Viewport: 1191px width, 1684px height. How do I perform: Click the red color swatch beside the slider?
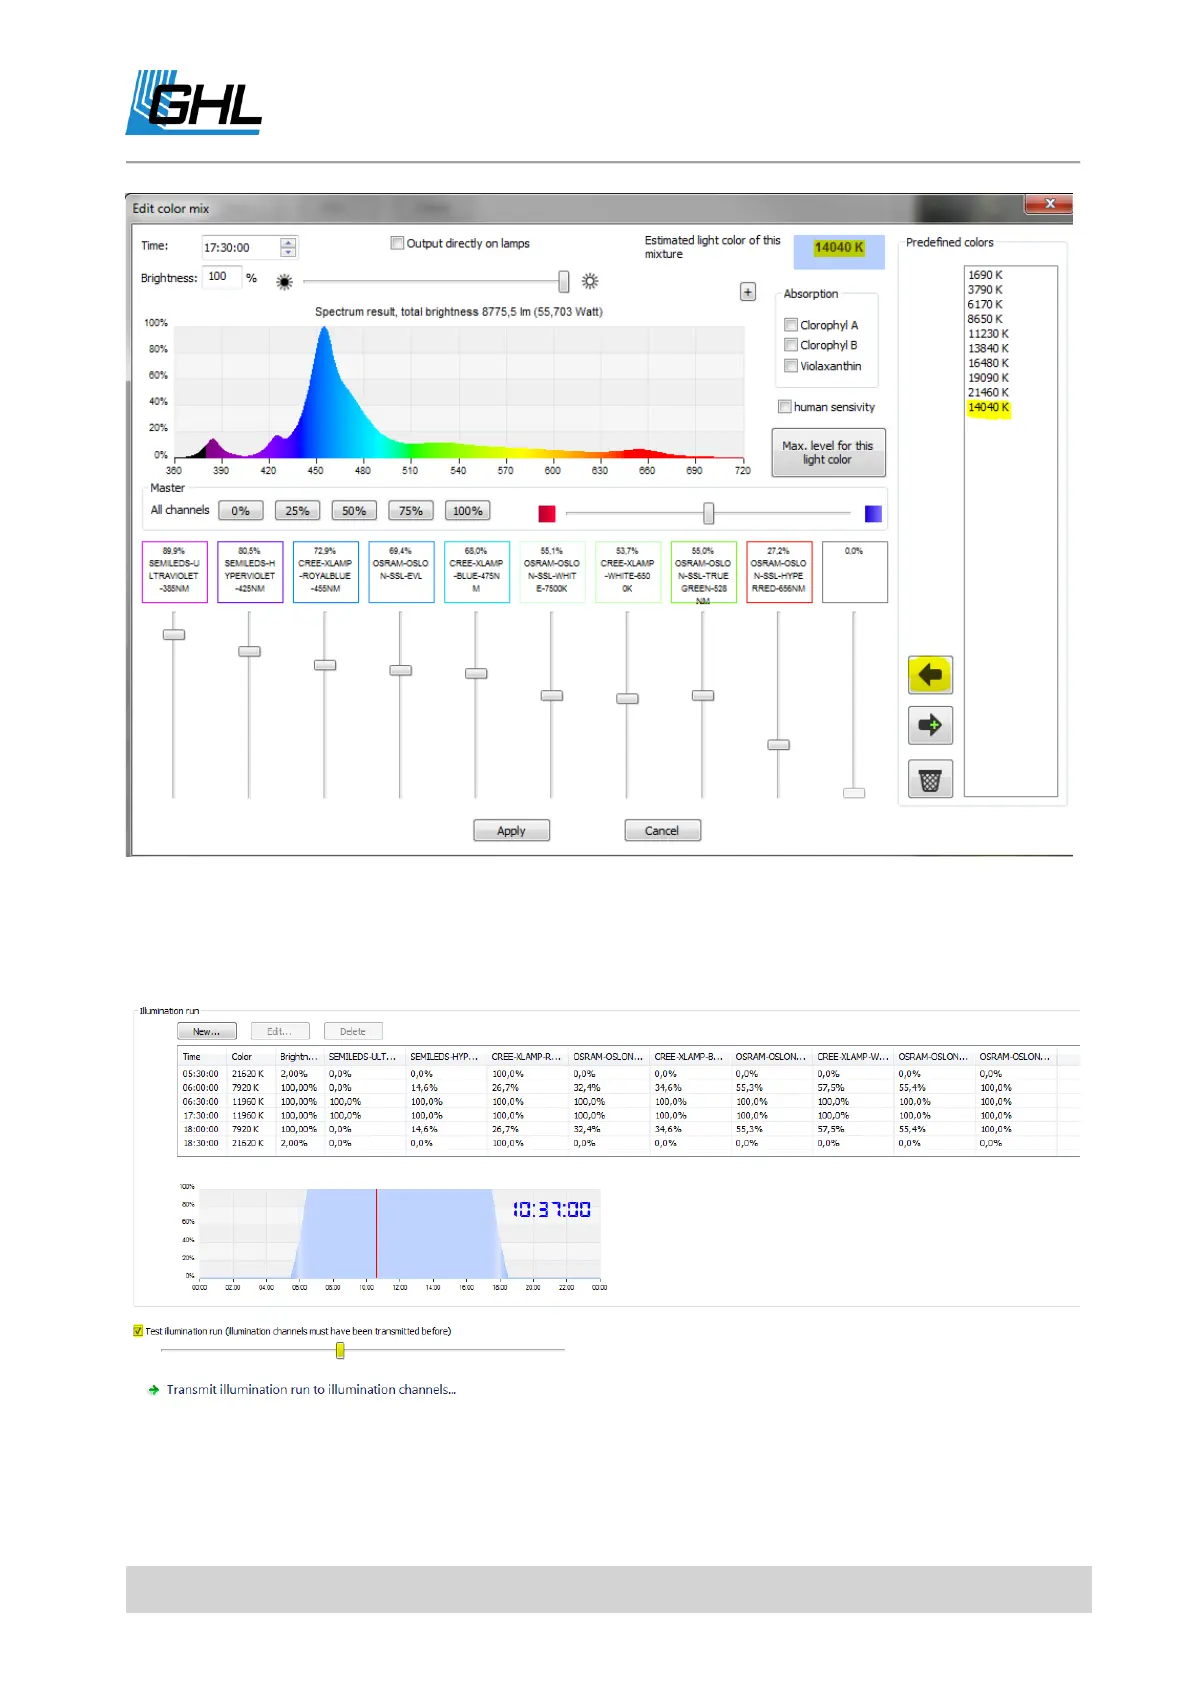547,513
